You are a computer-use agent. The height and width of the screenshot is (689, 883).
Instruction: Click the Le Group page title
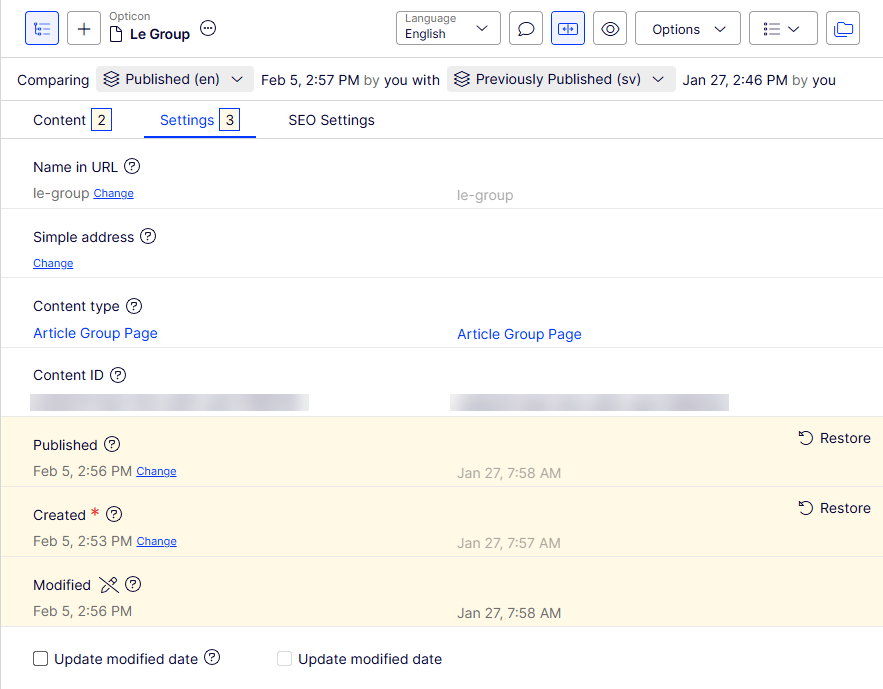[x=160, y=34]
